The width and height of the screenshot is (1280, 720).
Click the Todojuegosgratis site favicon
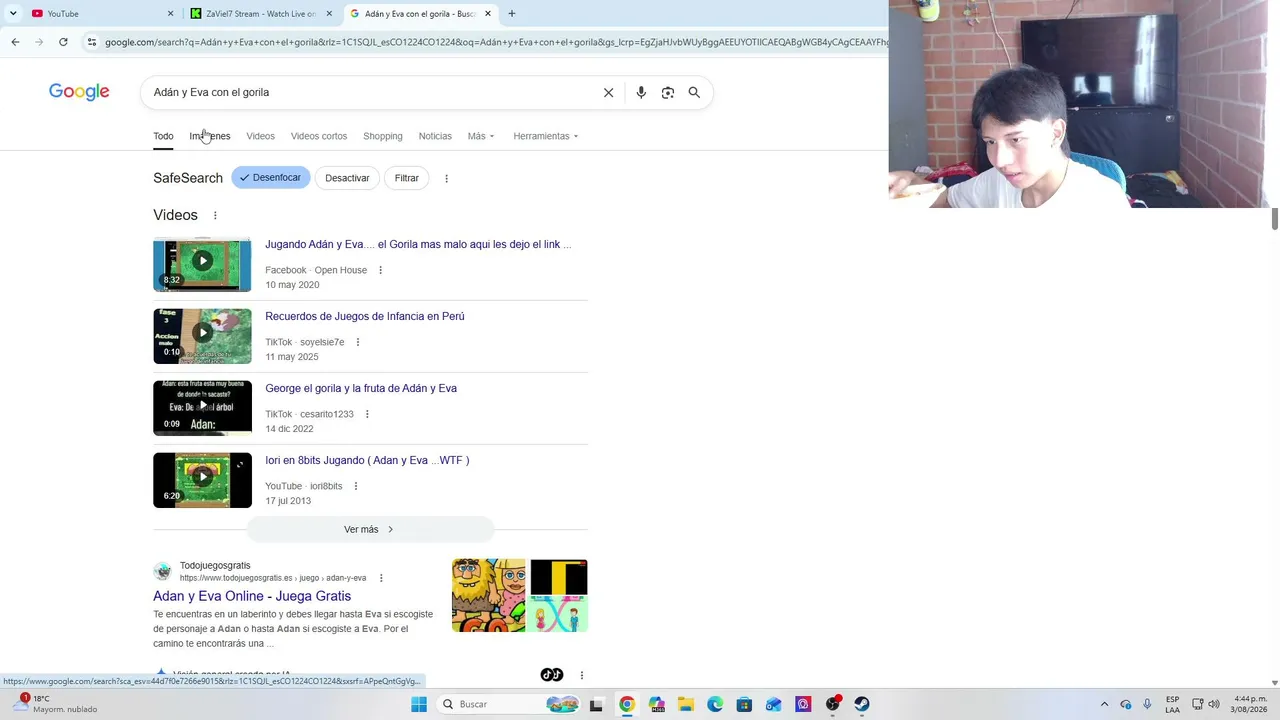[x=162, y=571]
